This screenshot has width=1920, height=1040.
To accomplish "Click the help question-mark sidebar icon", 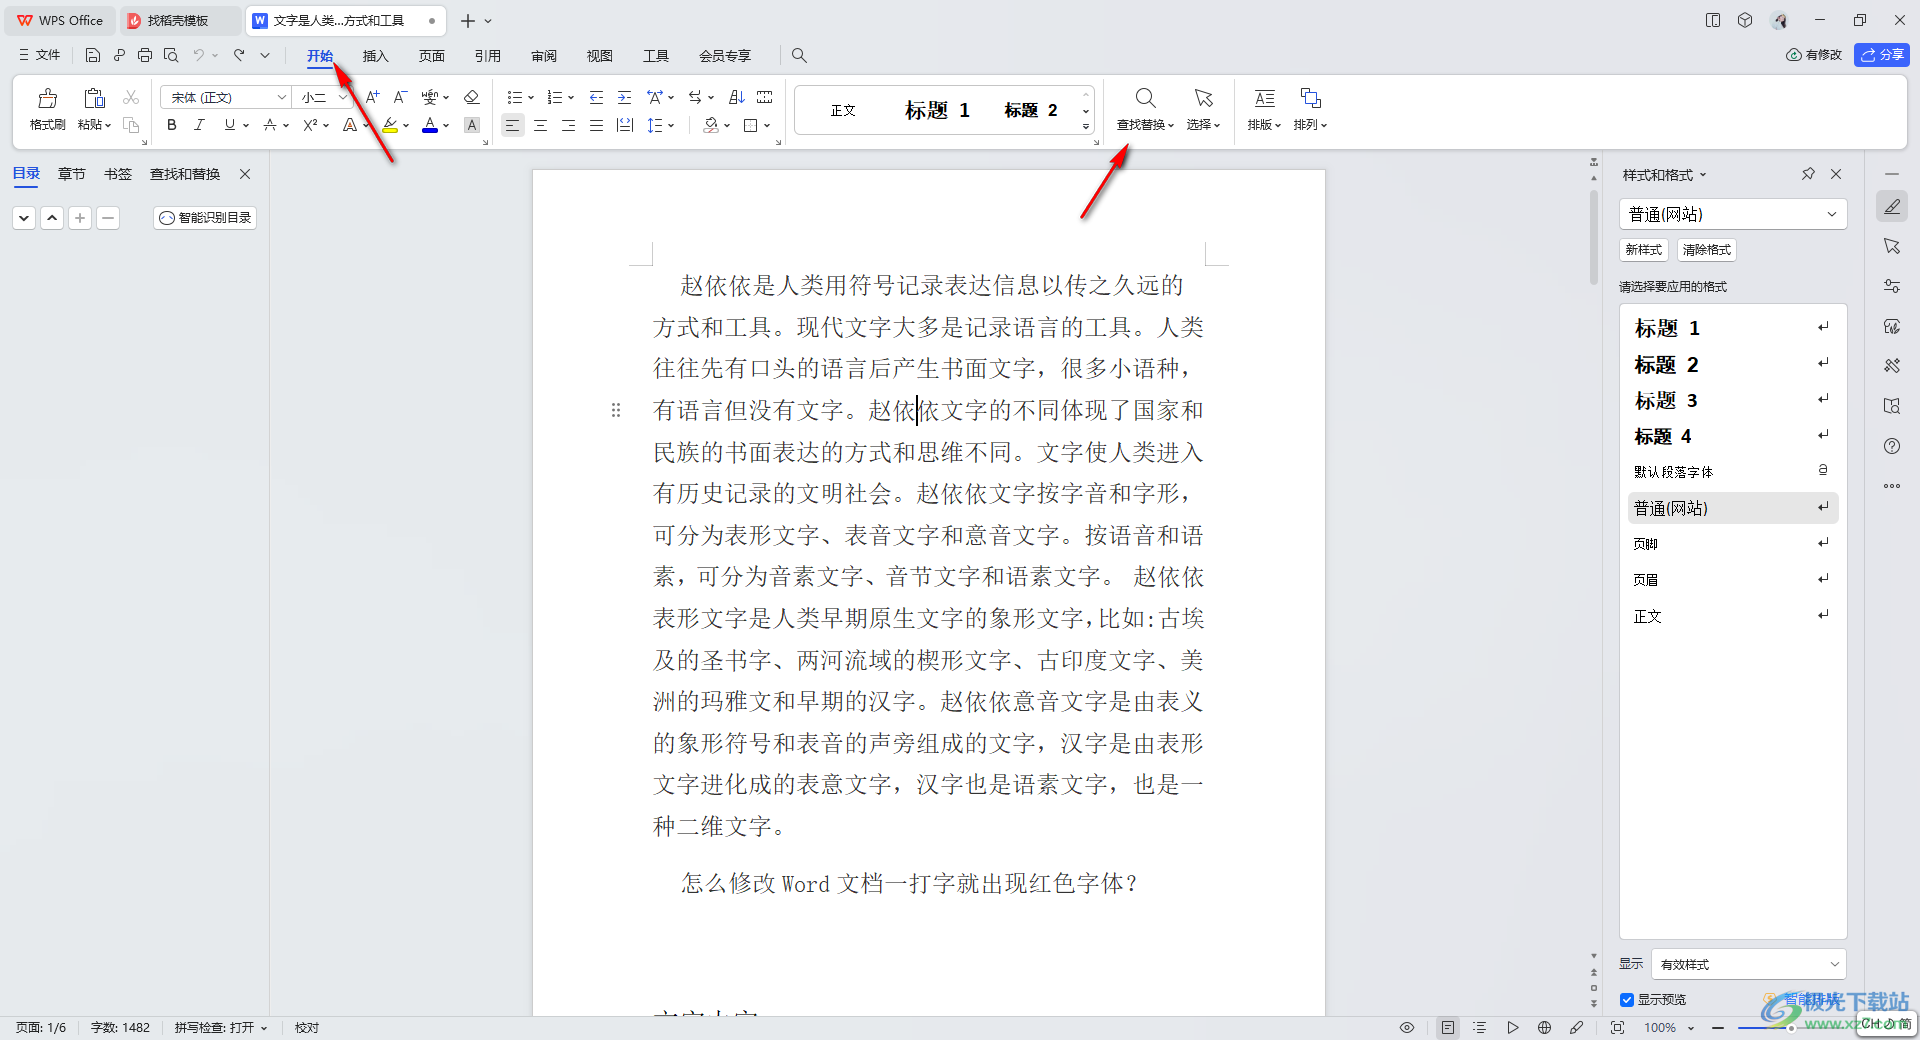I will (1892, 446).
